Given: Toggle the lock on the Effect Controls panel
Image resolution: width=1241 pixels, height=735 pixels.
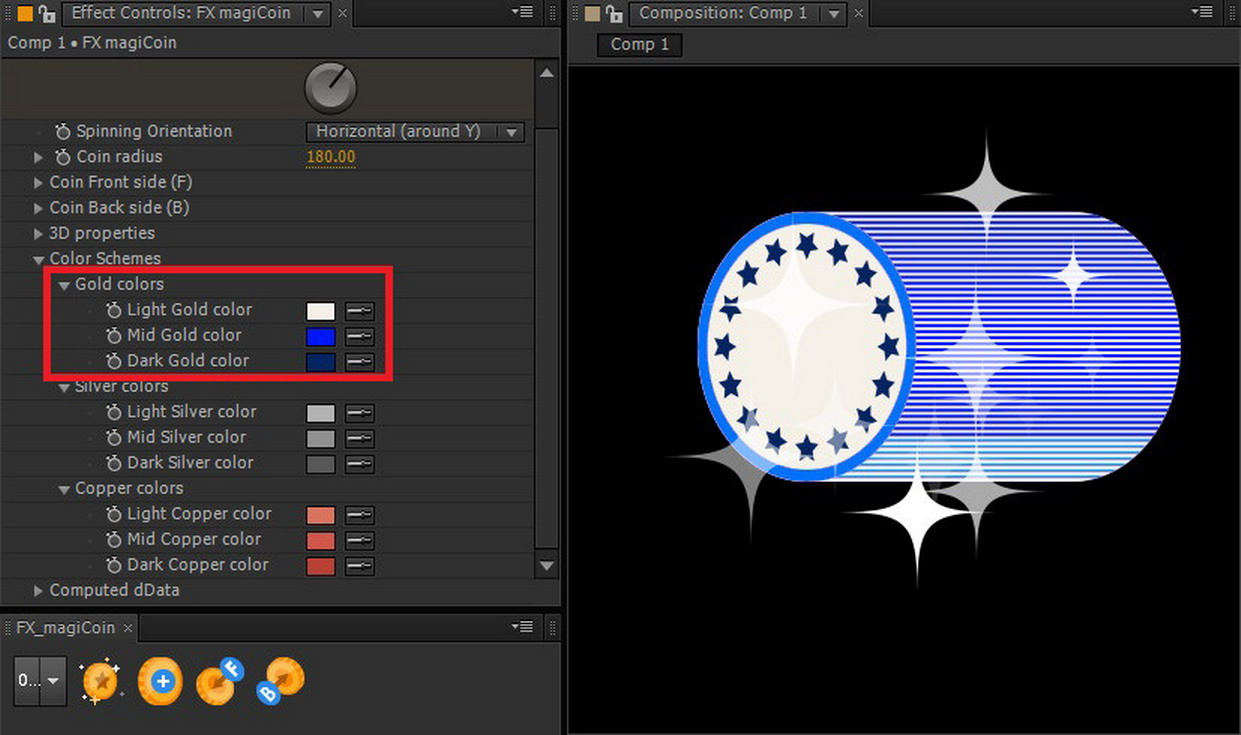Looking at the screenshot, I should point(46,12).
